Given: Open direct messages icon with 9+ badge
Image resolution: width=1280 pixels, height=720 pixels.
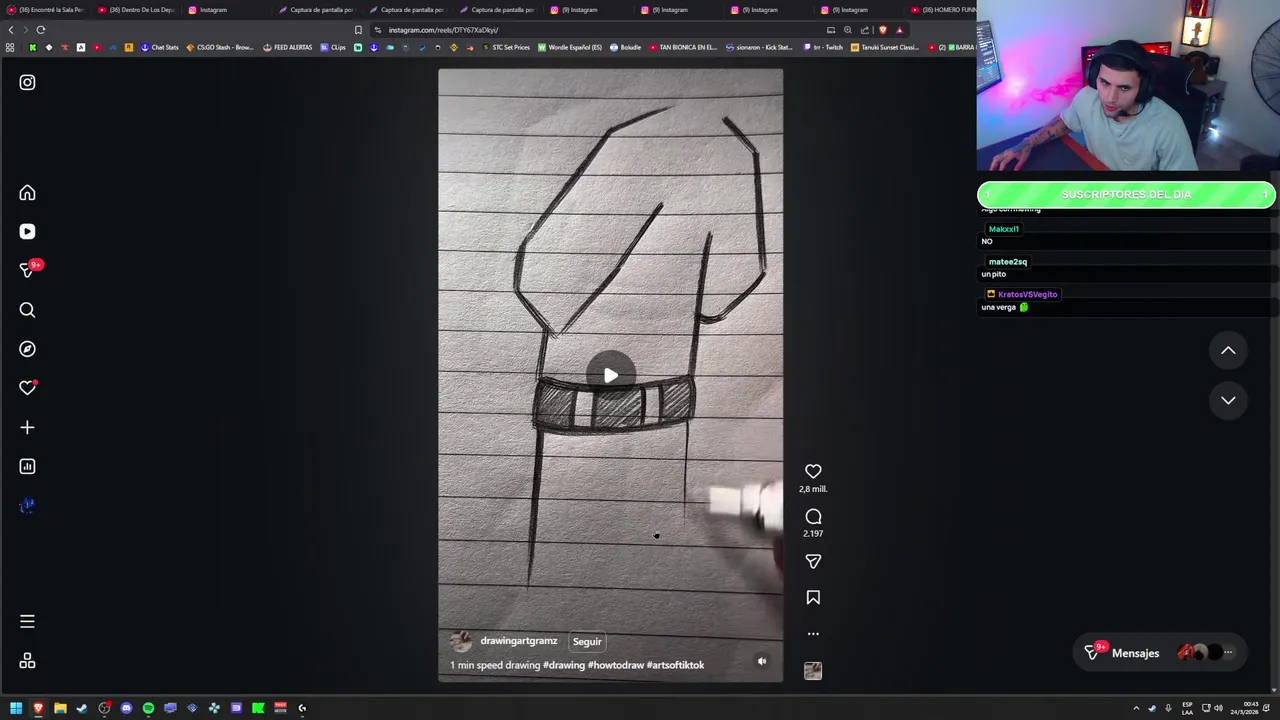Looking at the screenshot, I should click(x=28, y=270).
